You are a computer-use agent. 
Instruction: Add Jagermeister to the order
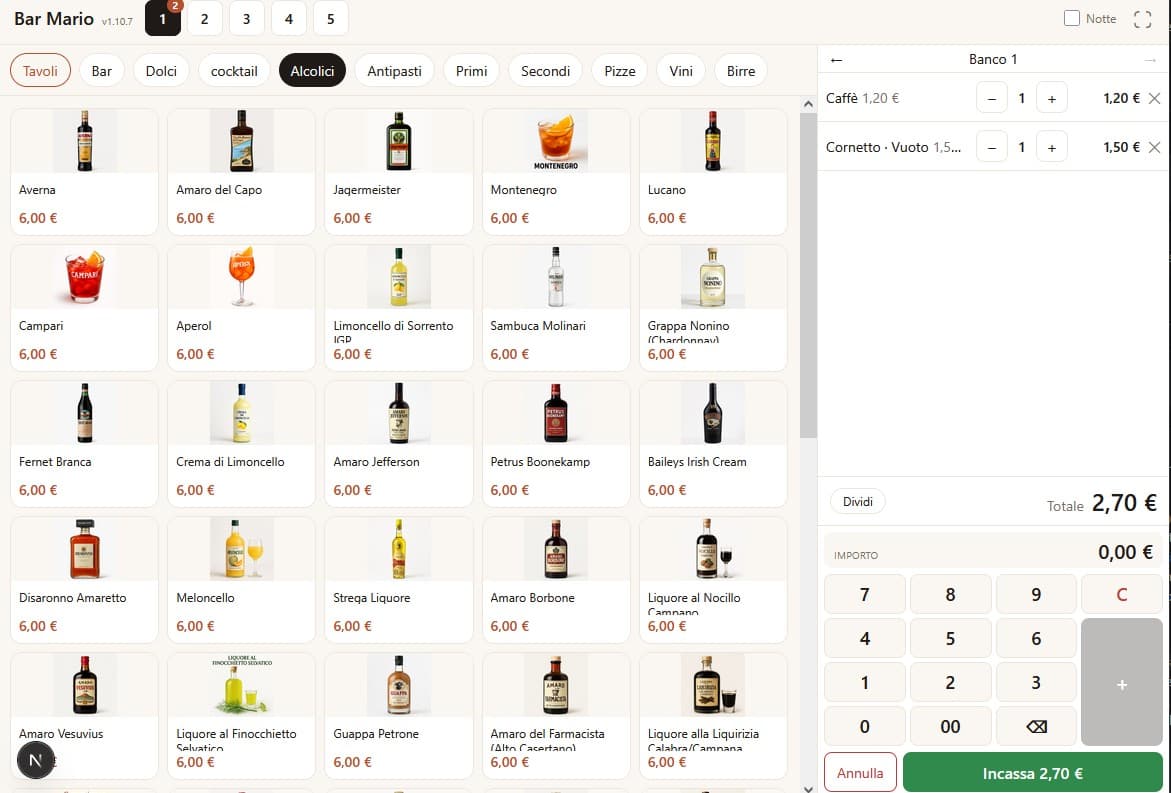click(399, 172)
